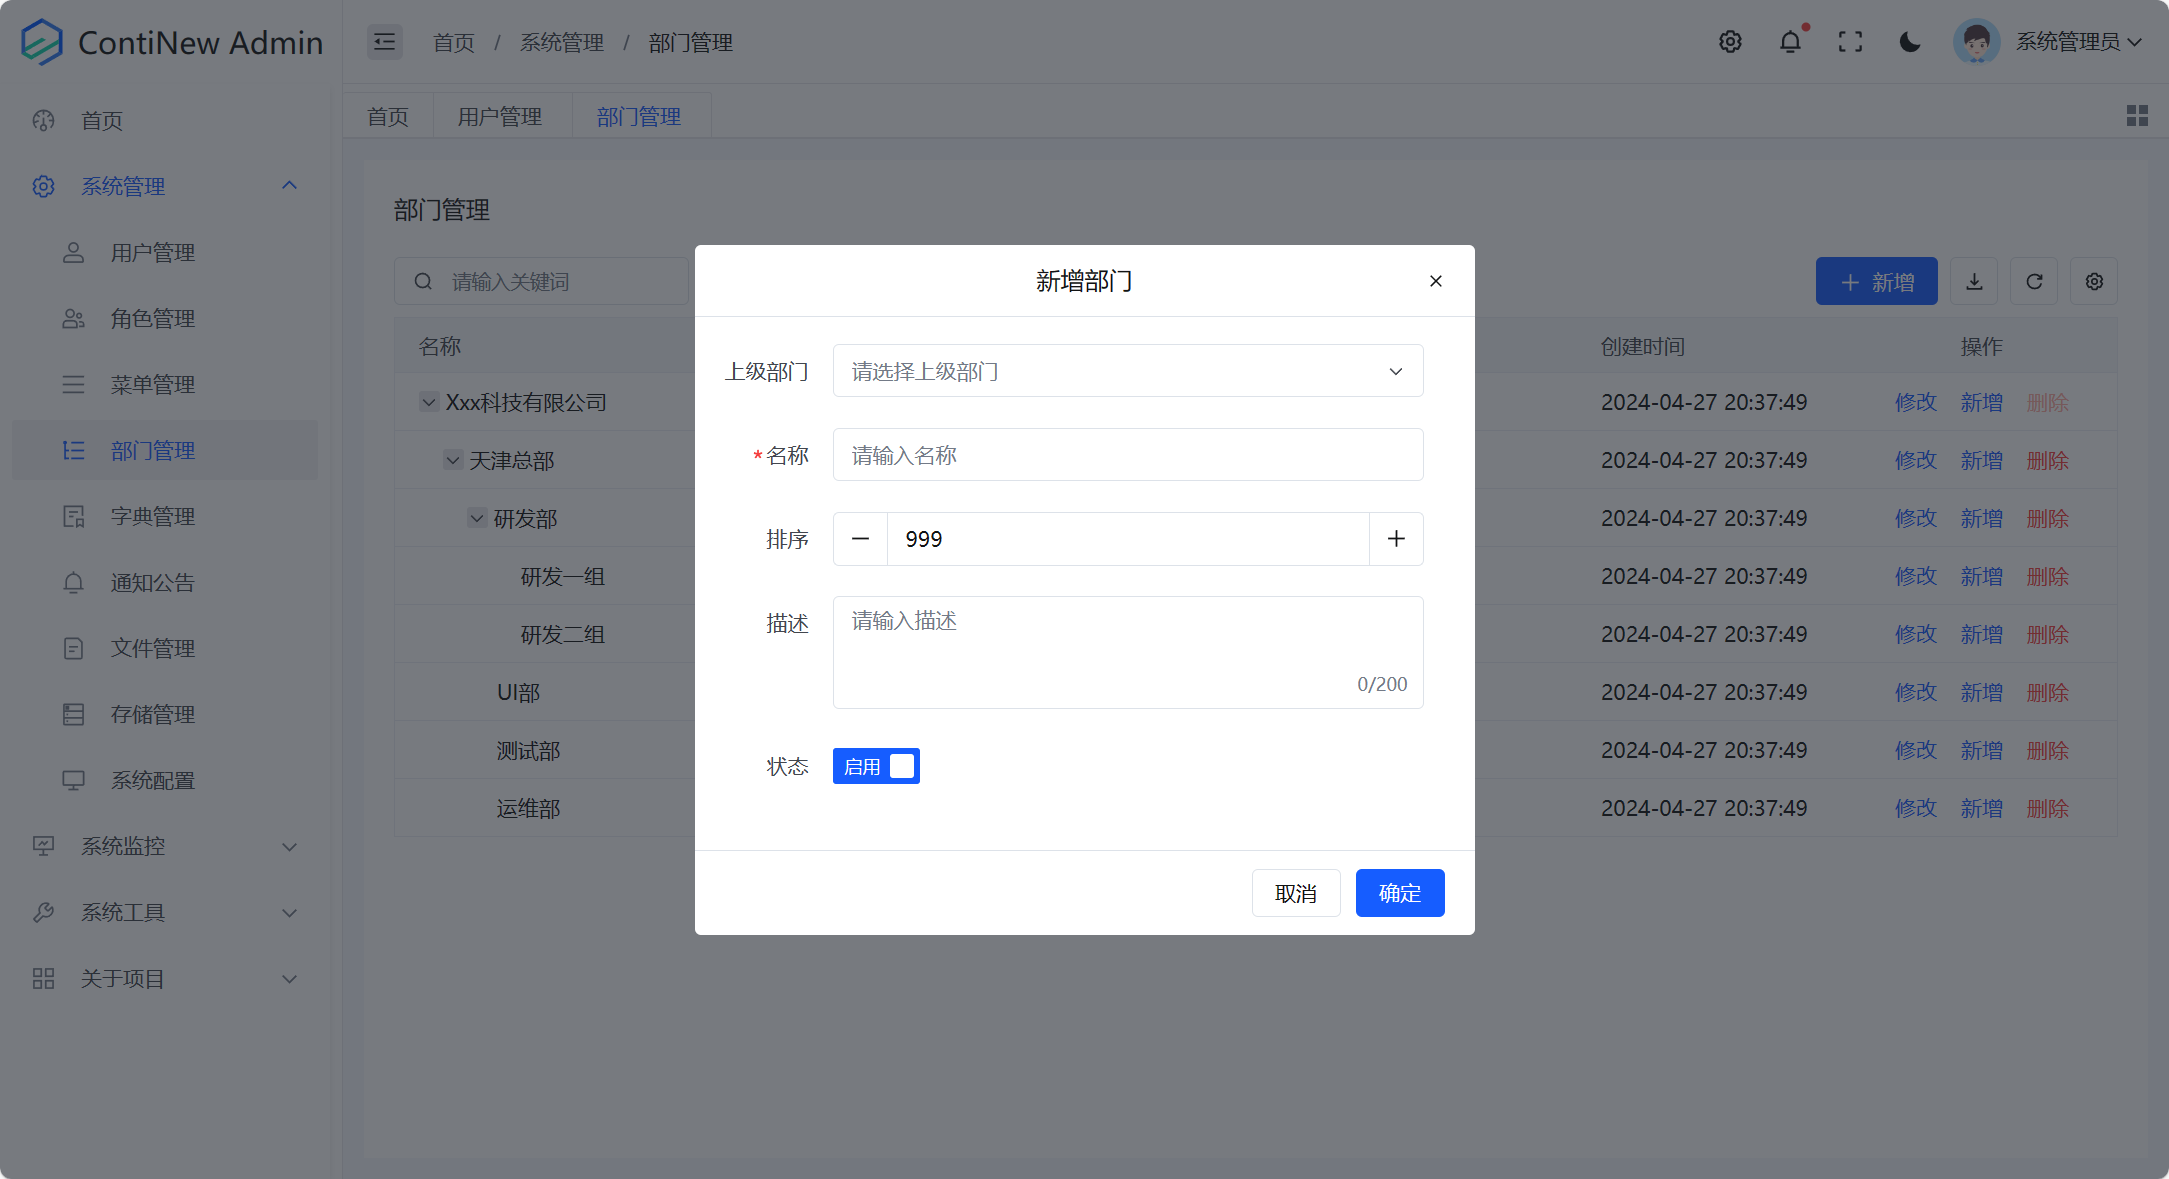Open the notification bell in the top bar
Screen dimensions: 2169x1179
click(x=1790, y=41)
